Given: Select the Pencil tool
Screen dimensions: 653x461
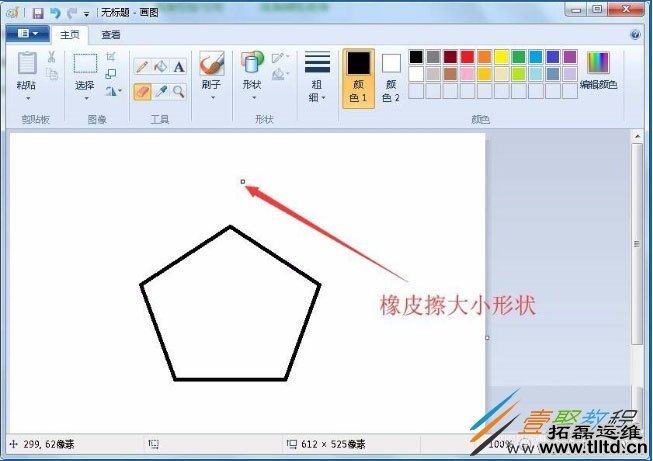Looking at the screenshot, I should pos(142,67).
